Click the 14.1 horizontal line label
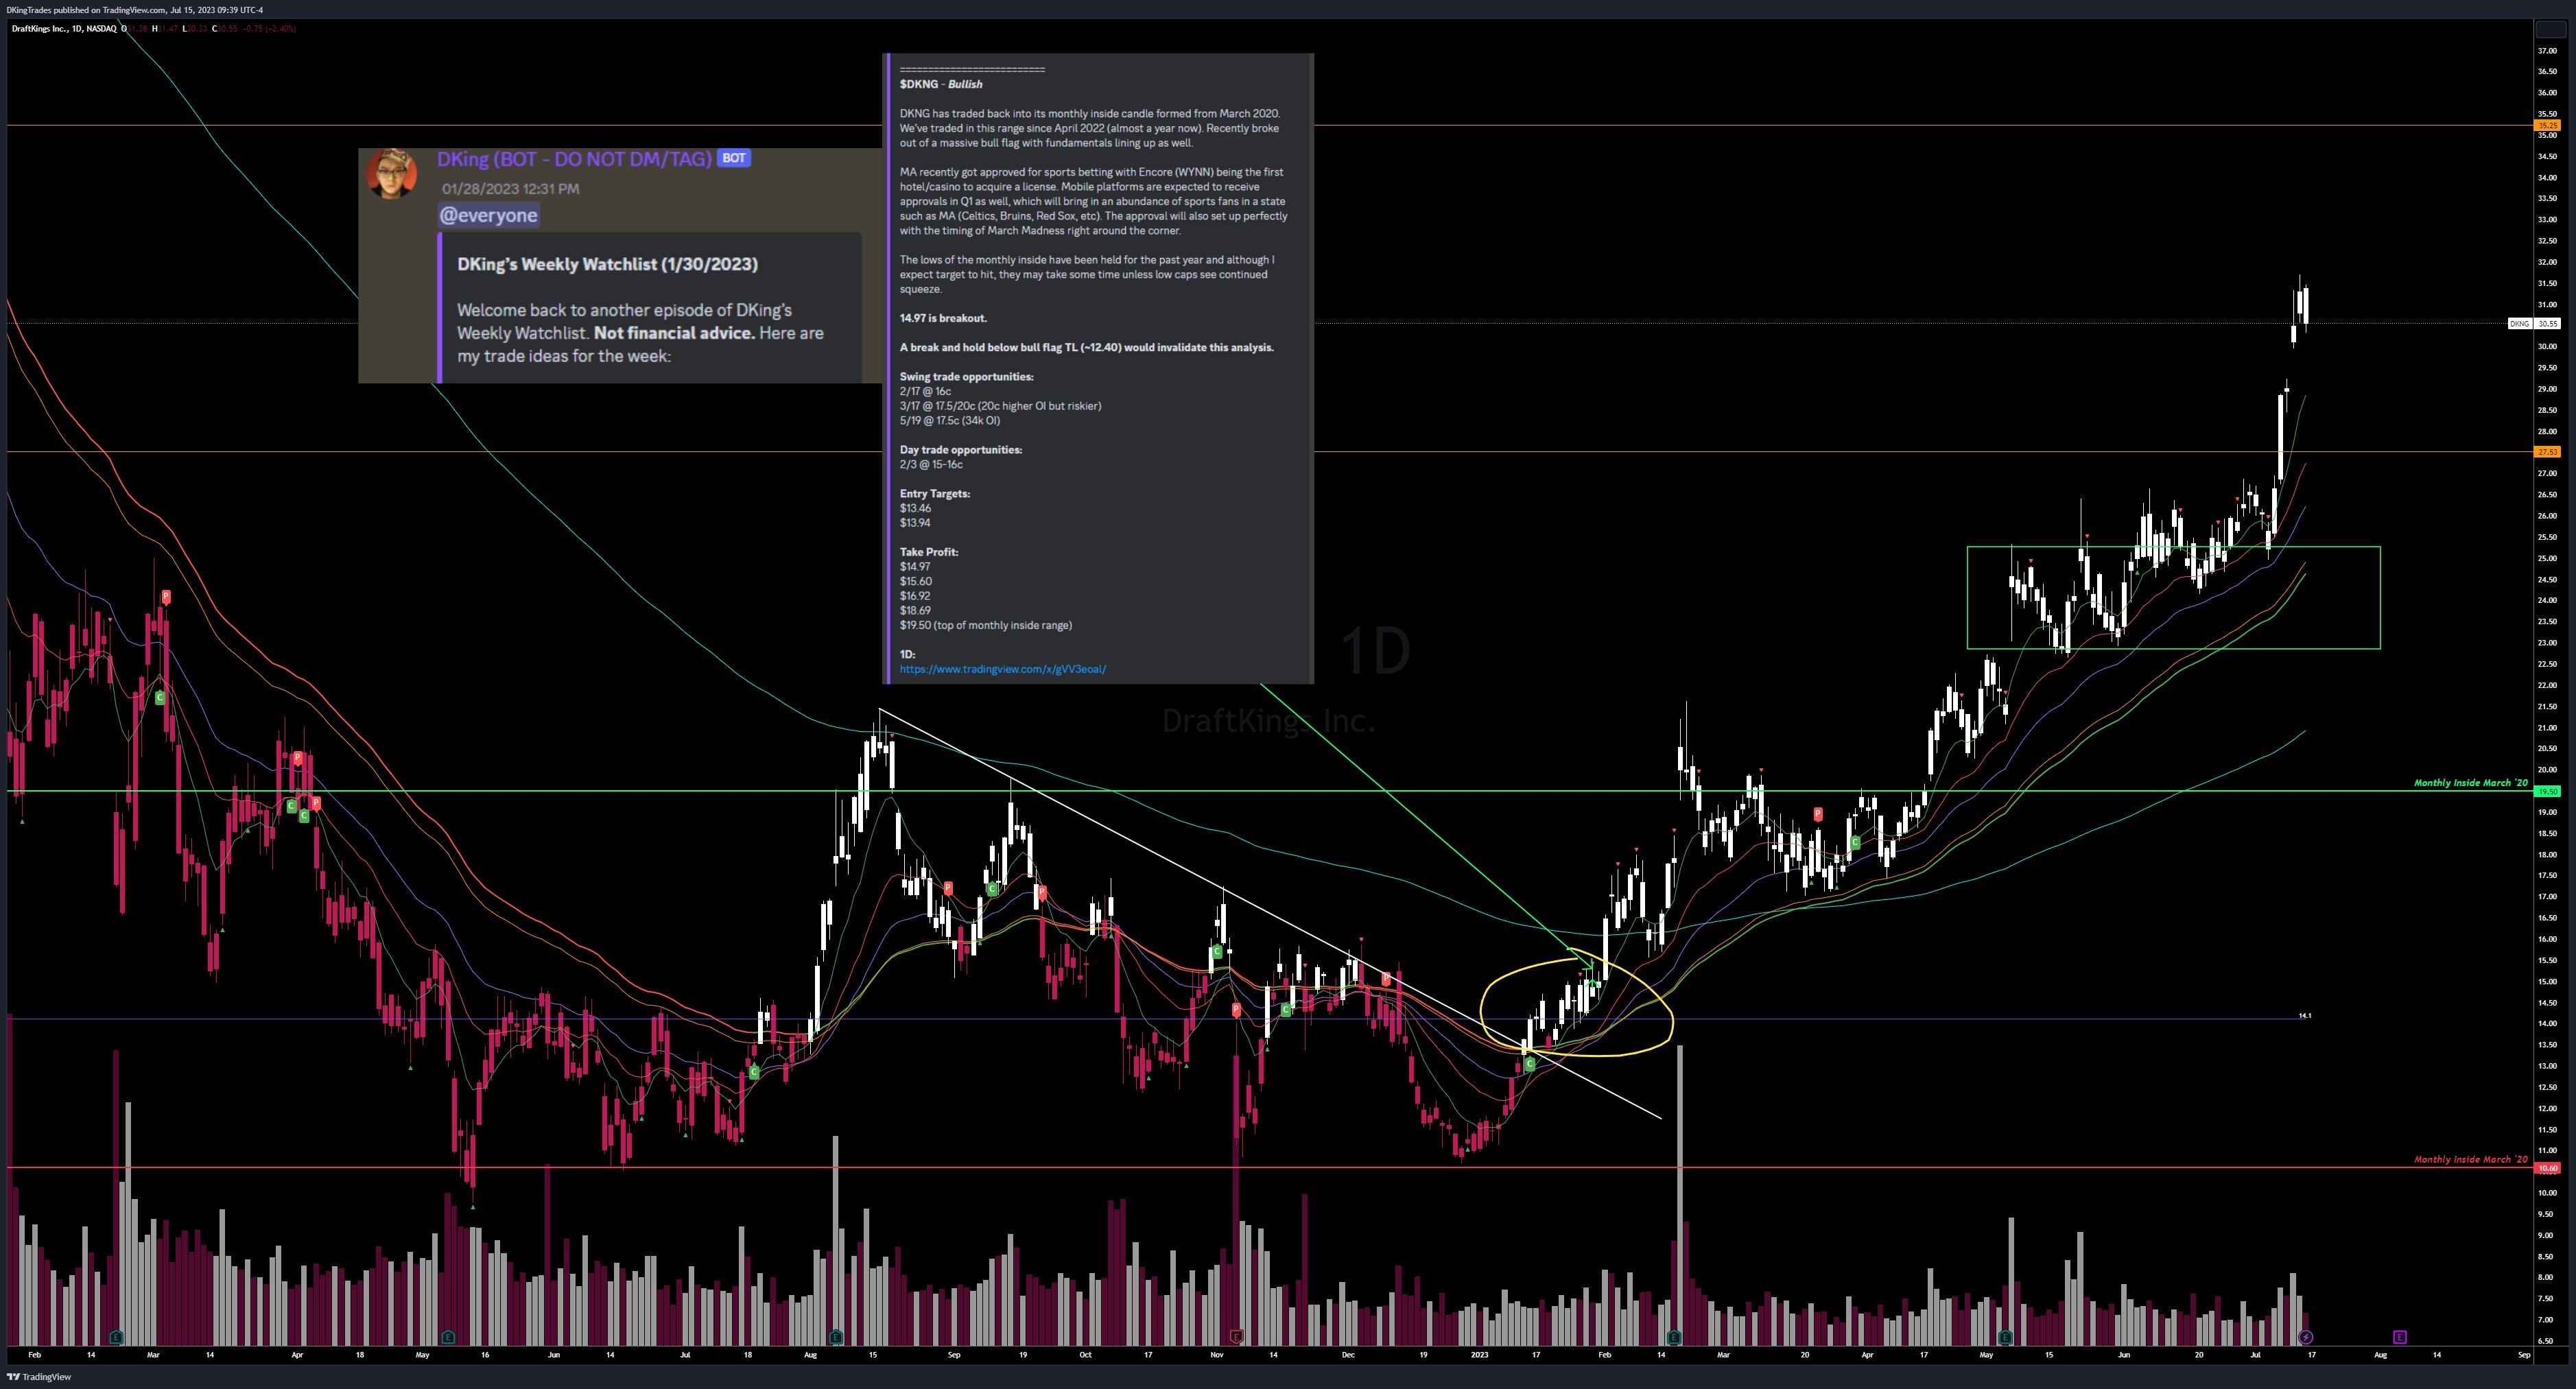The height and width of the screenshot is (1389, 2576). point(2305,1016)
